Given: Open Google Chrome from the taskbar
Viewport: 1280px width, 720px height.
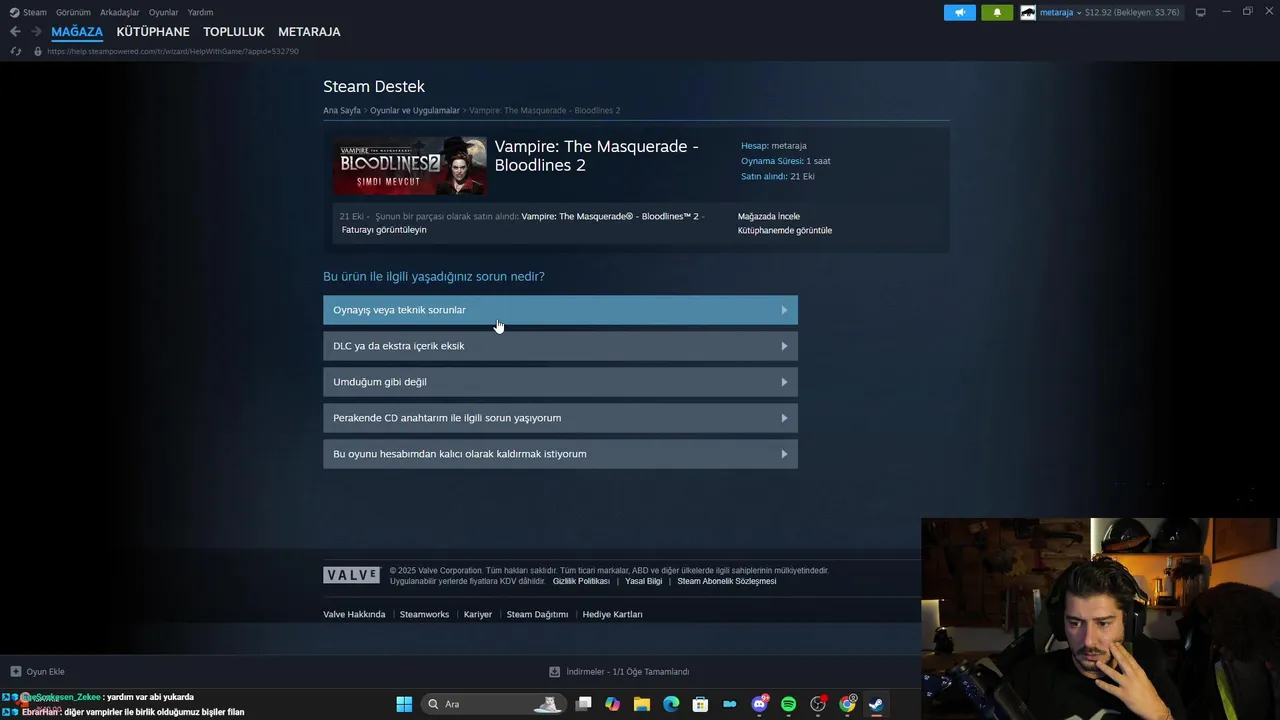Looking at the screenshot, I should point(847,704).
